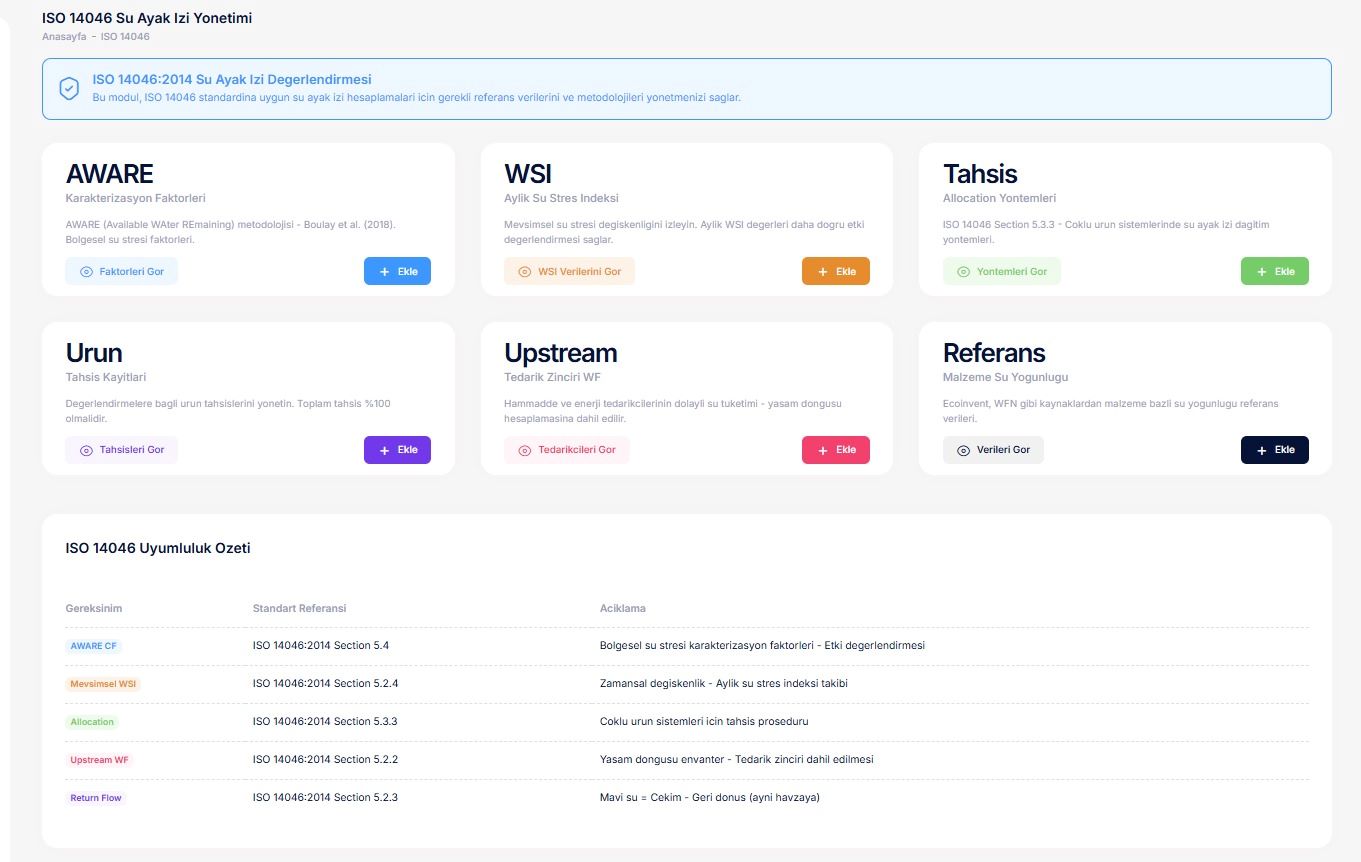Click the plus icon on the WSI Ekle button
The width and height of the screenshot is (1361, 862).
click(x=824, y=270)
